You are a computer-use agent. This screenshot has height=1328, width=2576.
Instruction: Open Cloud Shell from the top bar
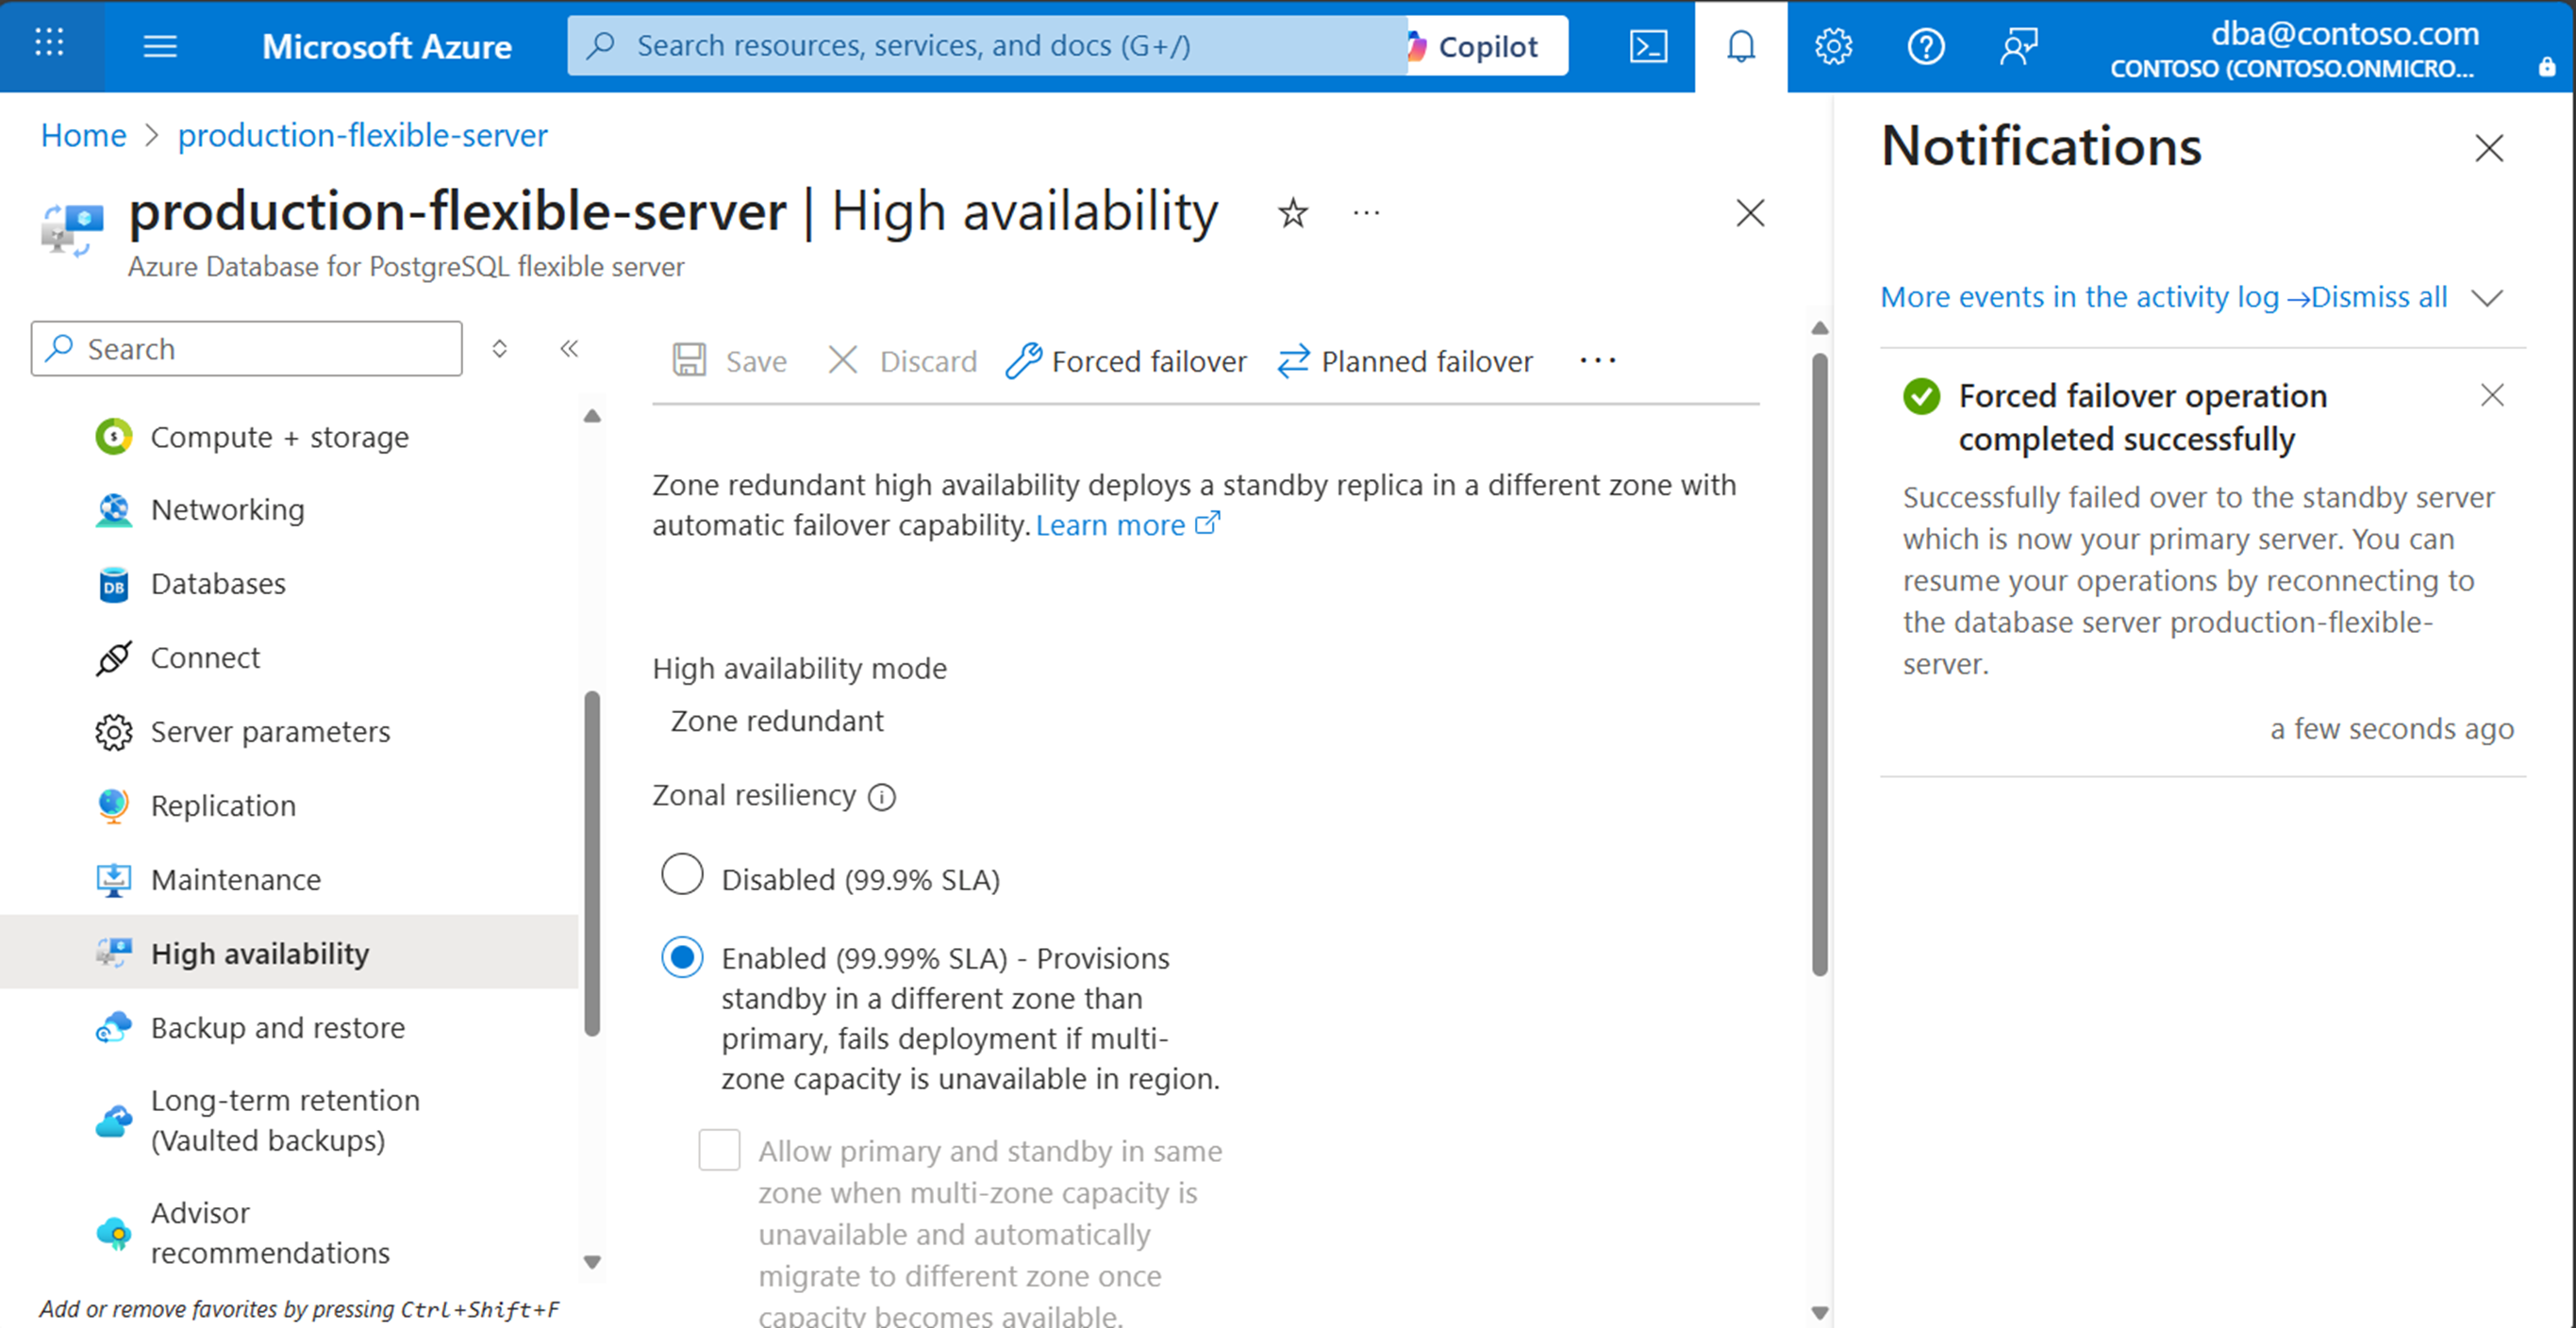(x=1647, y=46)
